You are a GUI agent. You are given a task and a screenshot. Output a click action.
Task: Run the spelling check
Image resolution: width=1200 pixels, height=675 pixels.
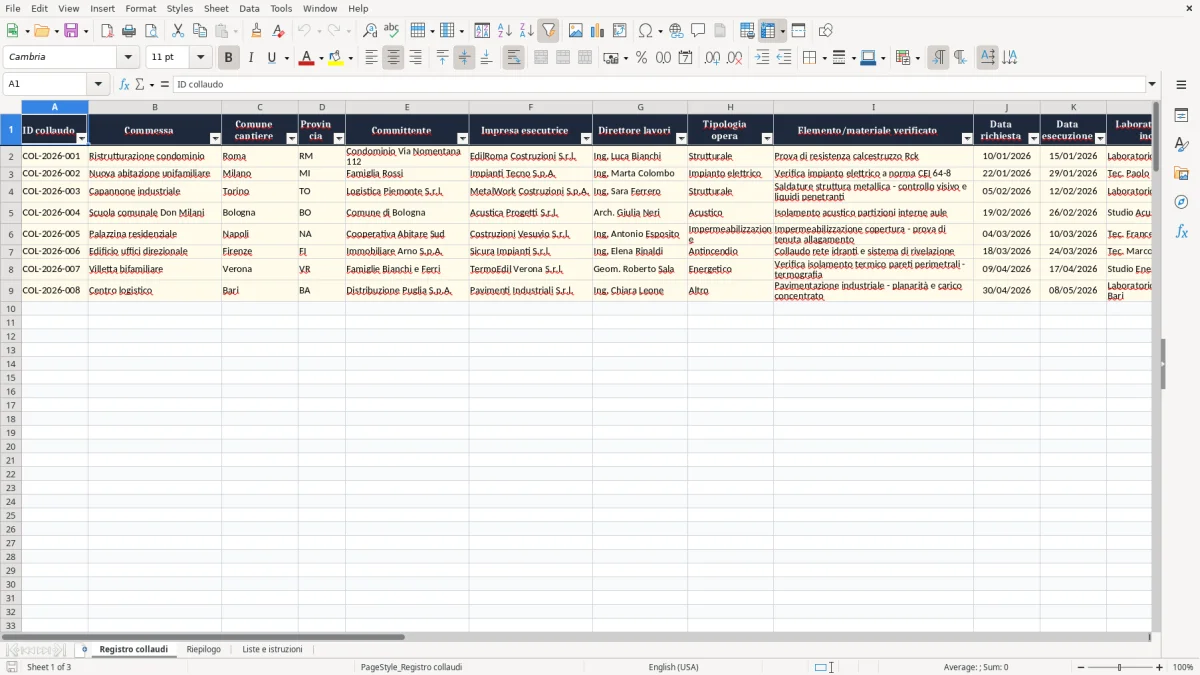click(392, 31)
